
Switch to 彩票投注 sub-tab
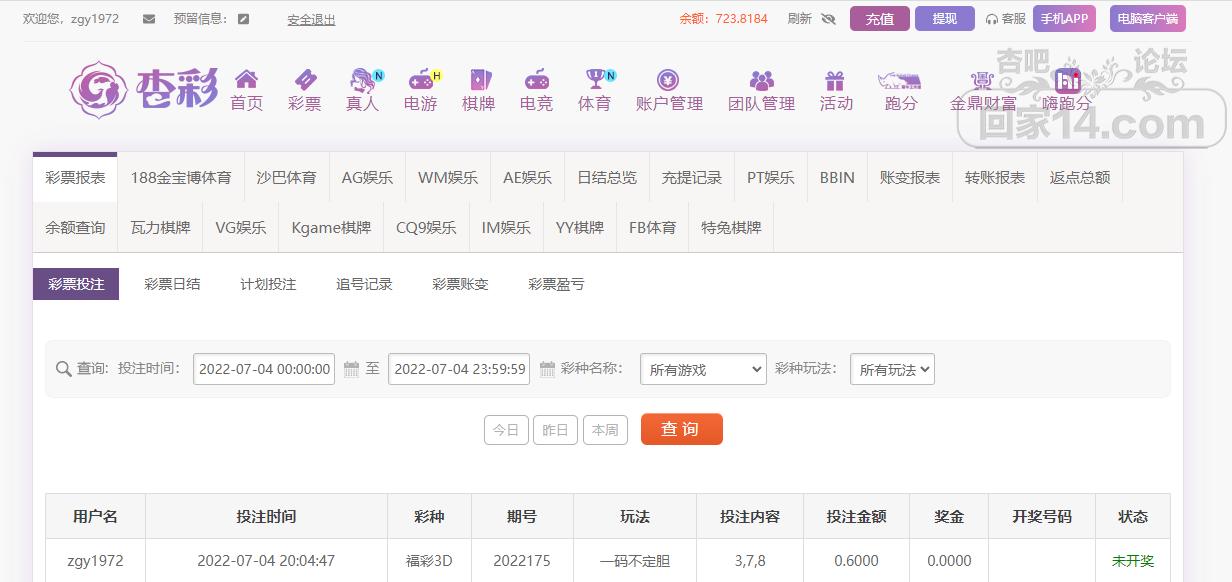tap(76, 284)
